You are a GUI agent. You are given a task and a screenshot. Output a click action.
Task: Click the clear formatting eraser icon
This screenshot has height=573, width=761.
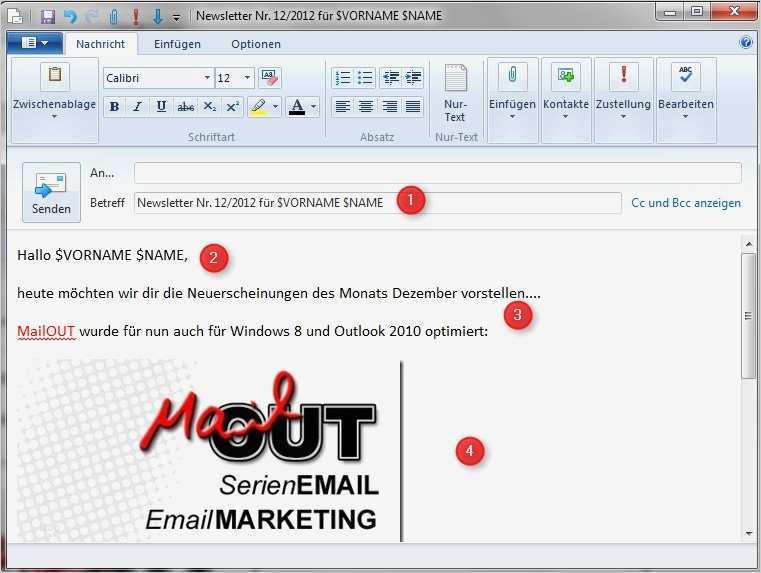click(269, 78)
